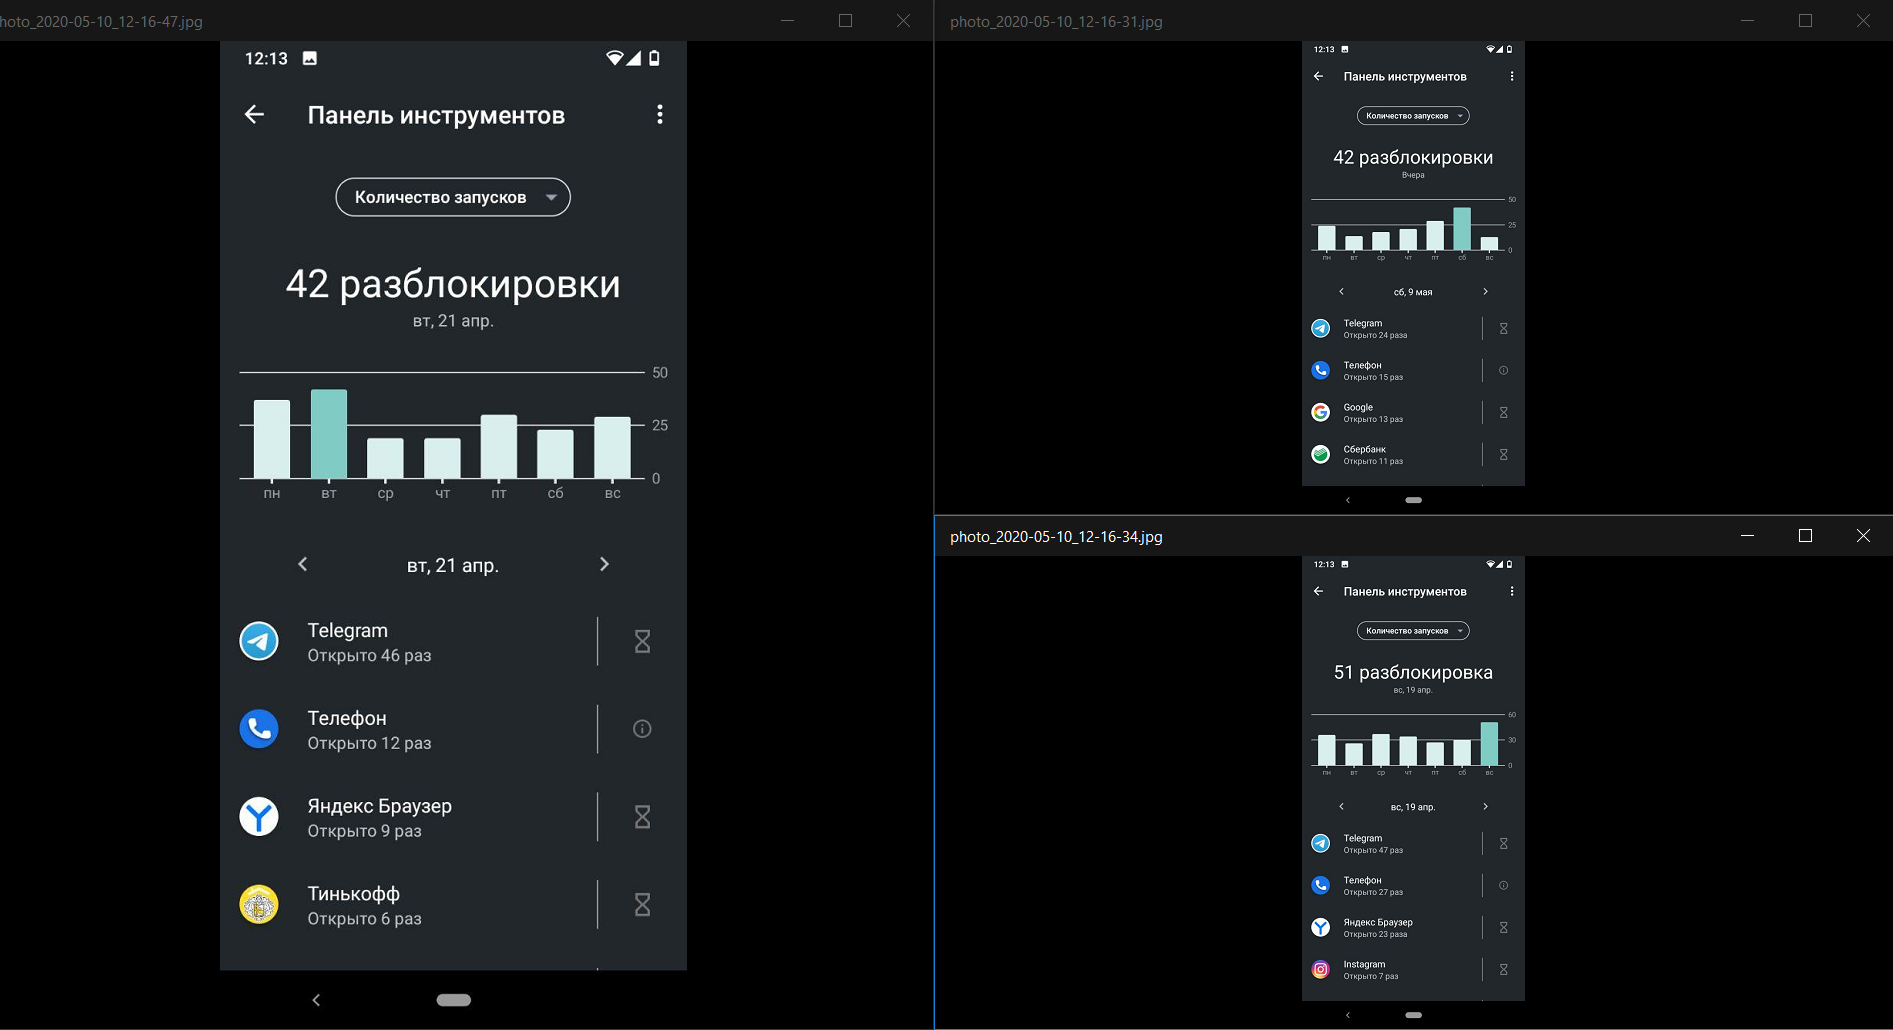Go to next day after вт, 21 апр.
The image size is (1893, 1030).
[x=604, y=565]
